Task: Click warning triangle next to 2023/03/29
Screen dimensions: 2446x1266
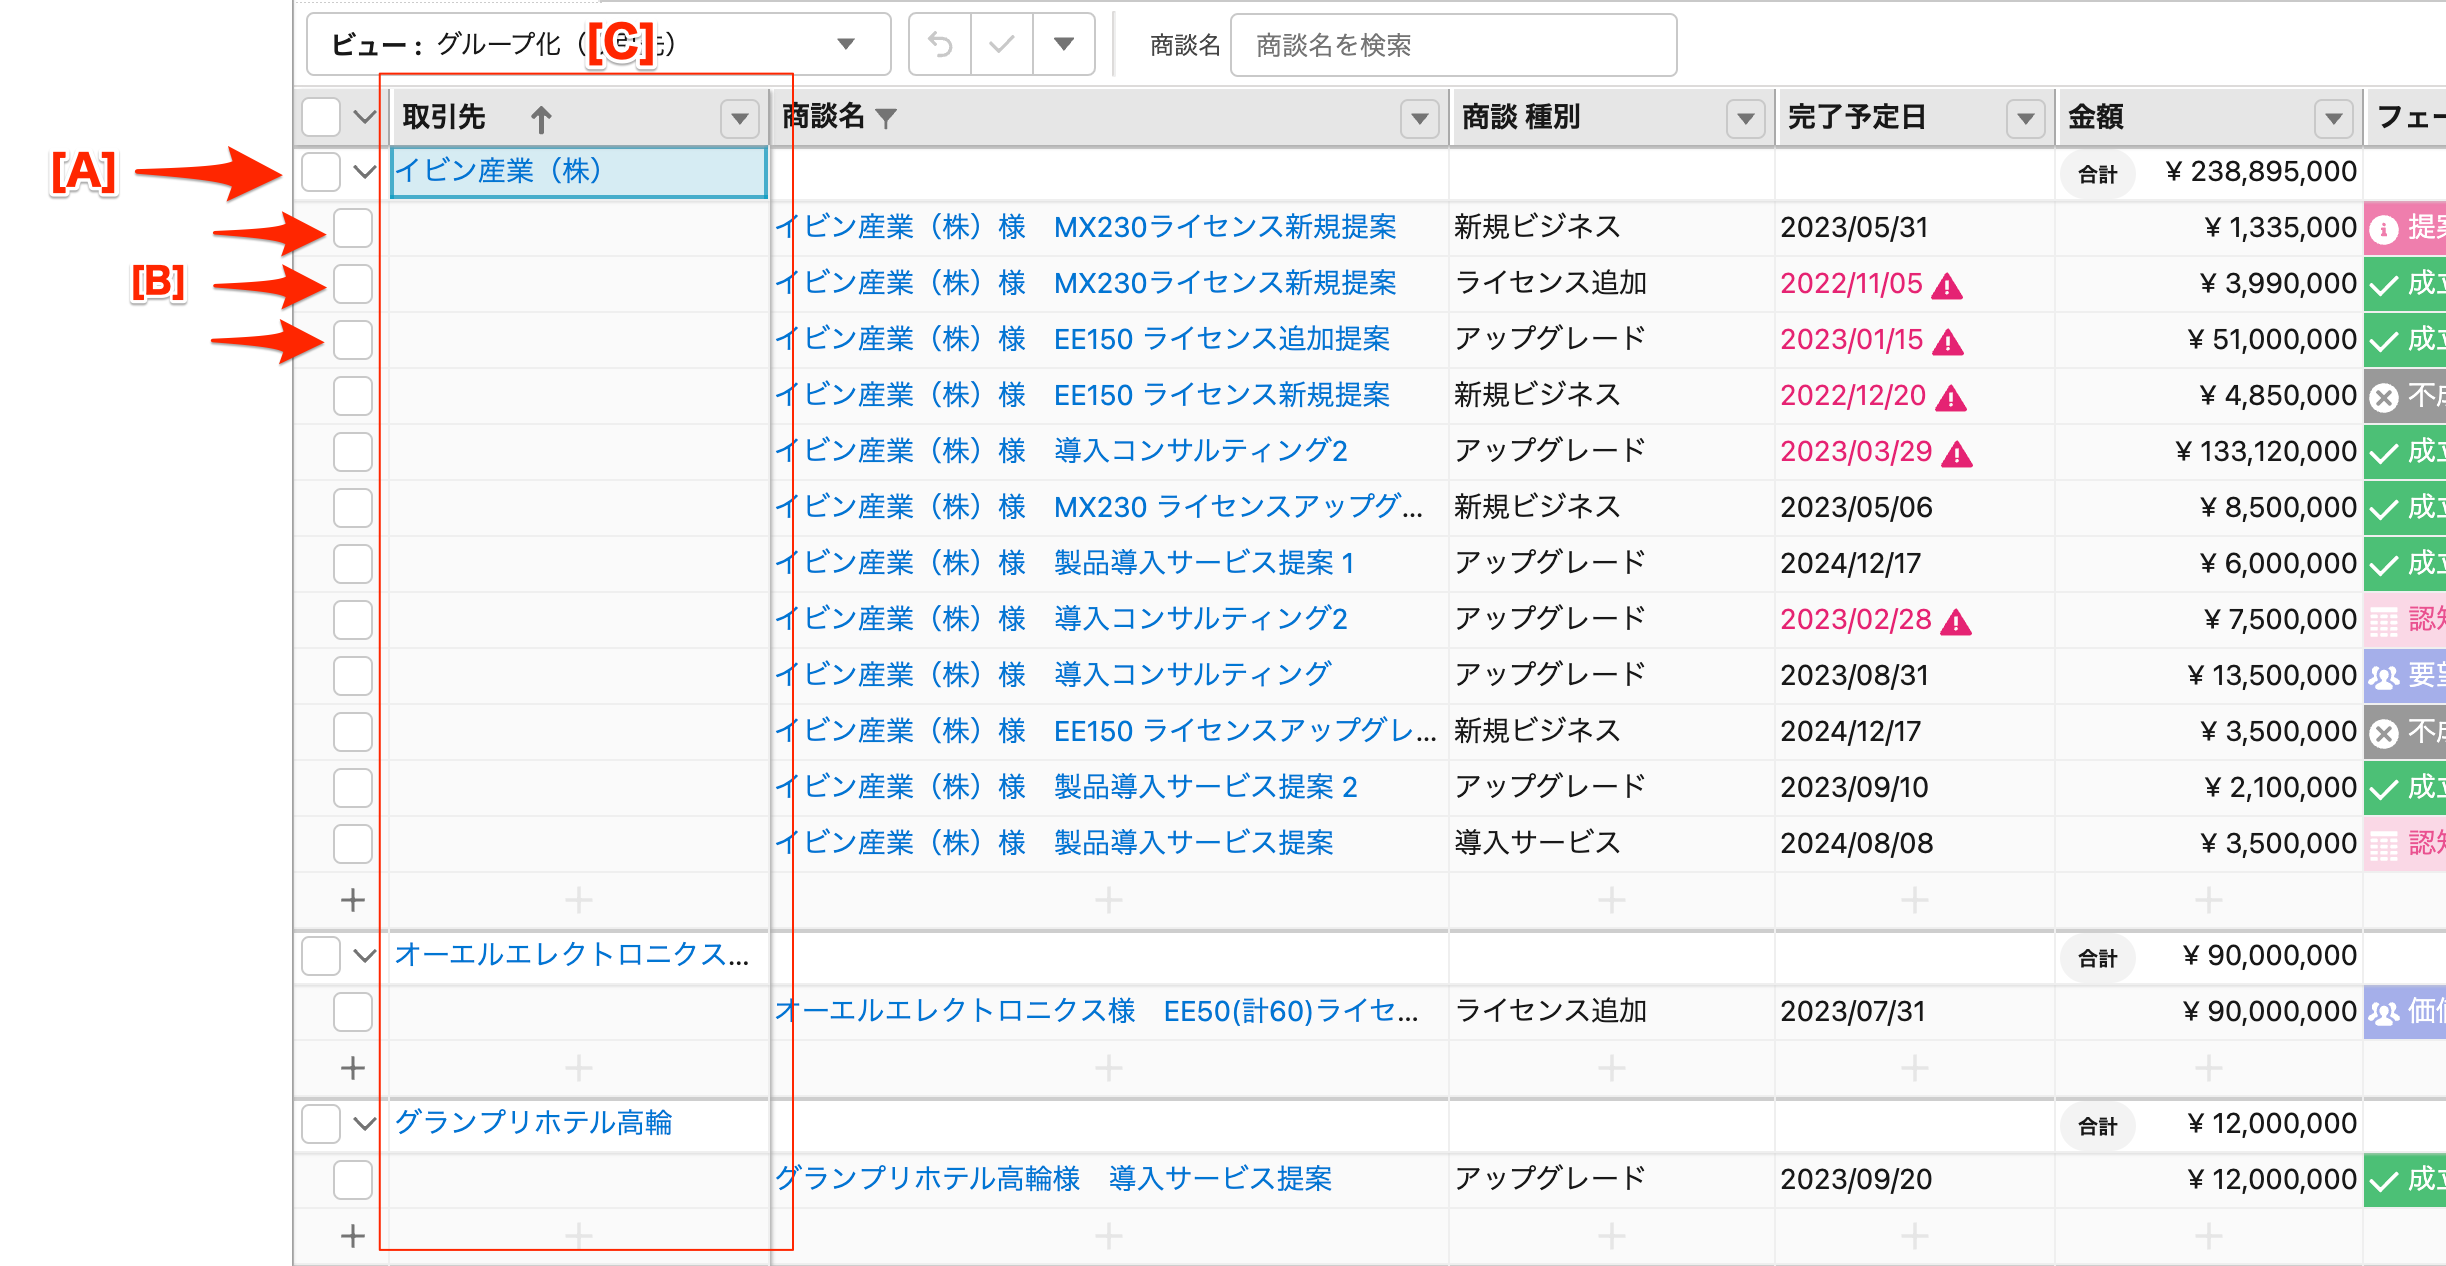Action: [x=1957, y=454]
